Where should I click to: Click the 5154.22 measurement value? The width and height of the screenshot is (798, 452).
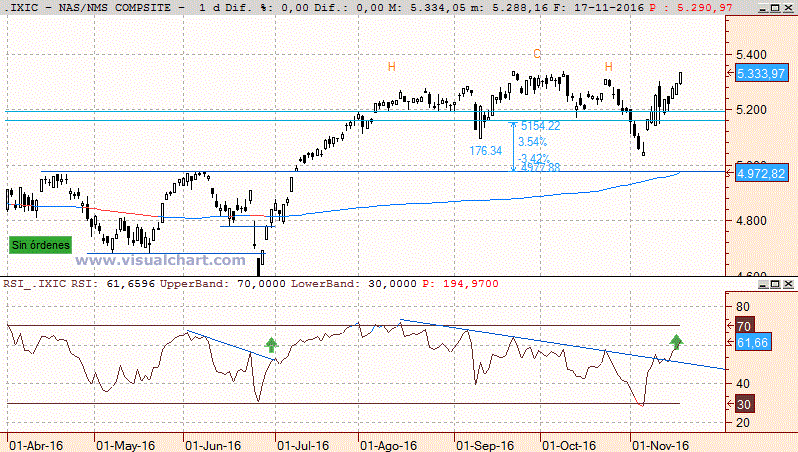coord(540,126)
